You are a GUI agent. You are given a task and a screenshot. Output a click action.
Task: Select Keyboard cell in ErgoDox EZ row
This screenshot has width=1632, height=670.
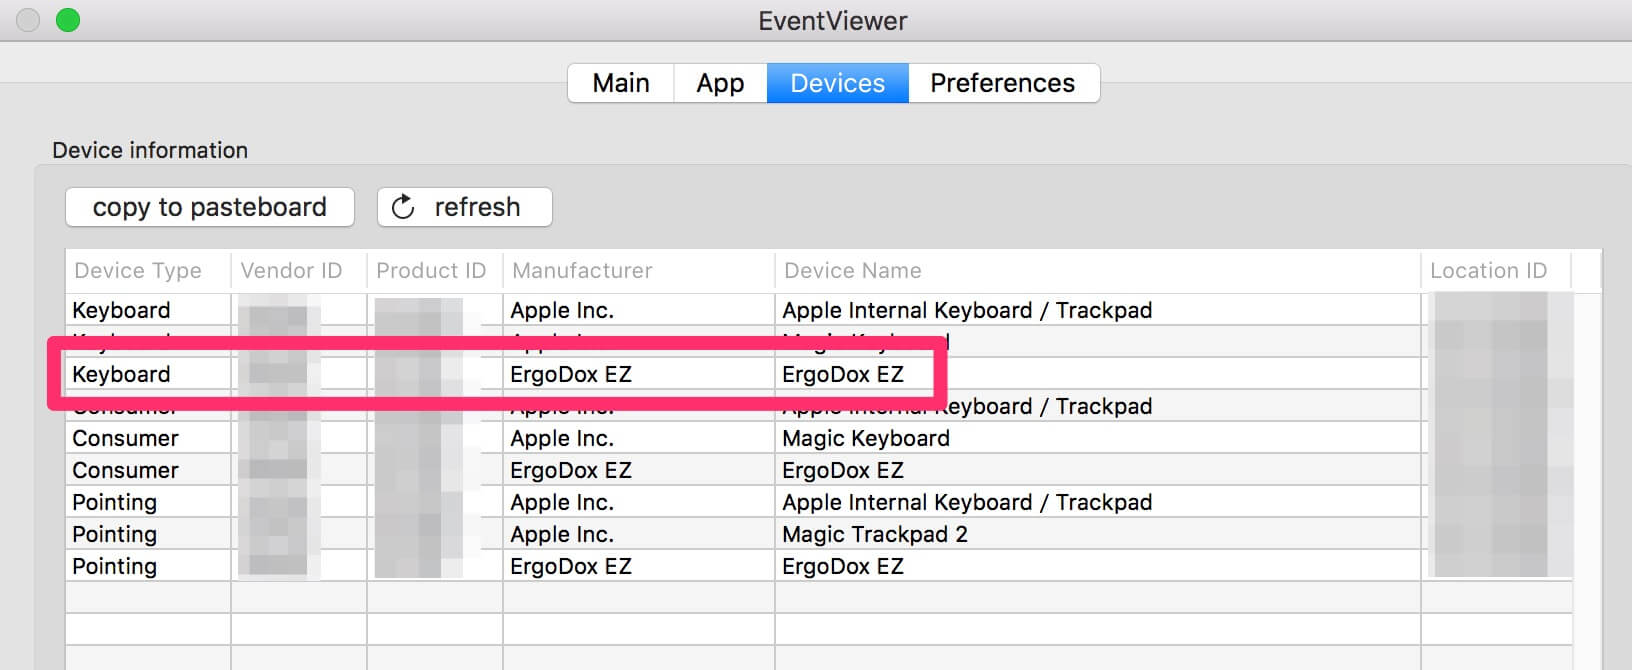121,374
